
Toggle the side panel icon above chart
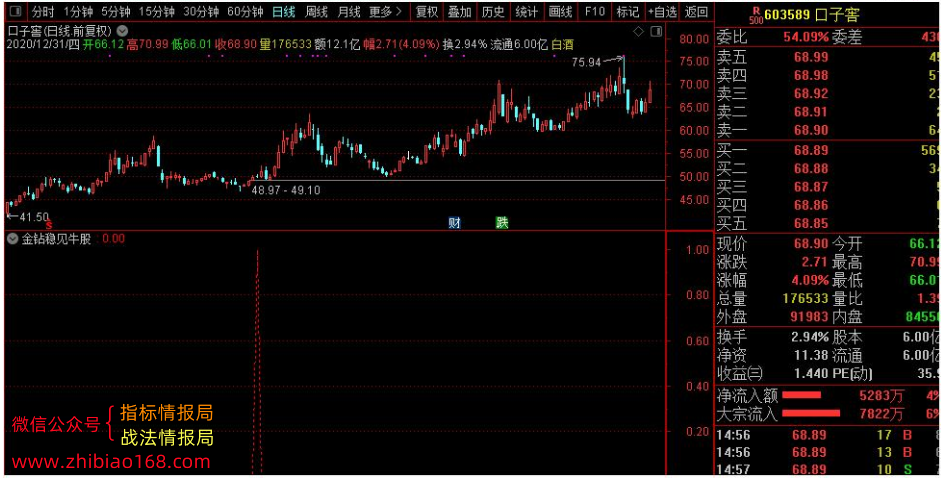pos(657,31)
